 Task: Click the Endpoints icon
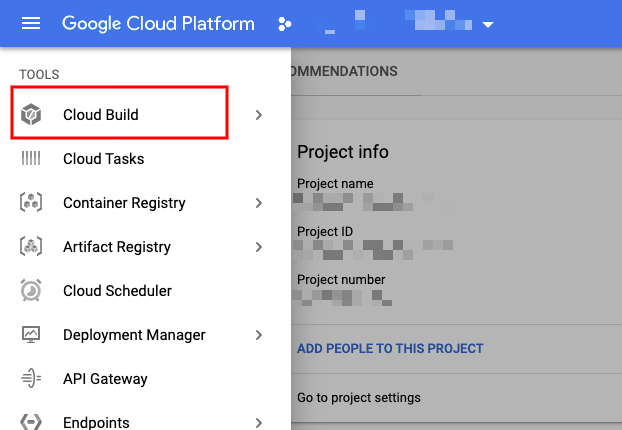click(x=31, y=422)
